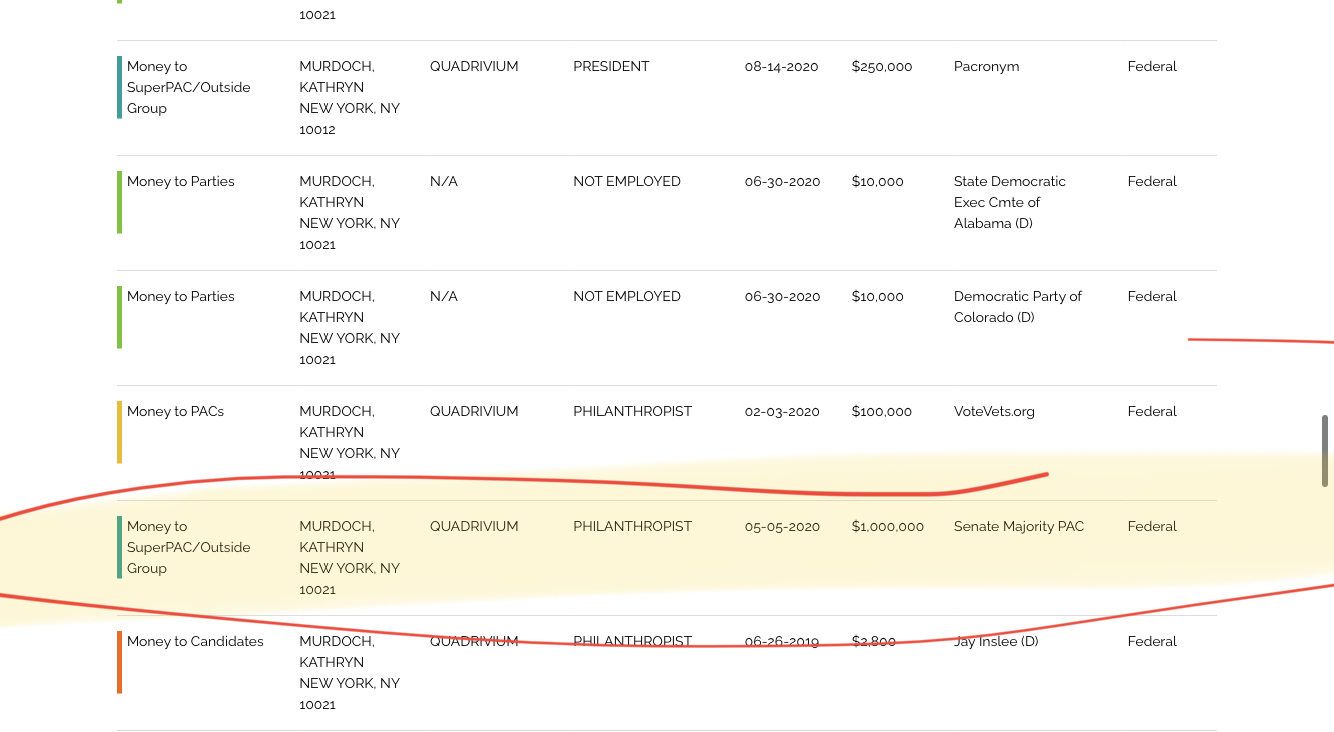1334x732 pixels.
Task: Select the $10,000 amount in Alabama row
Action: tap(878, 181)
